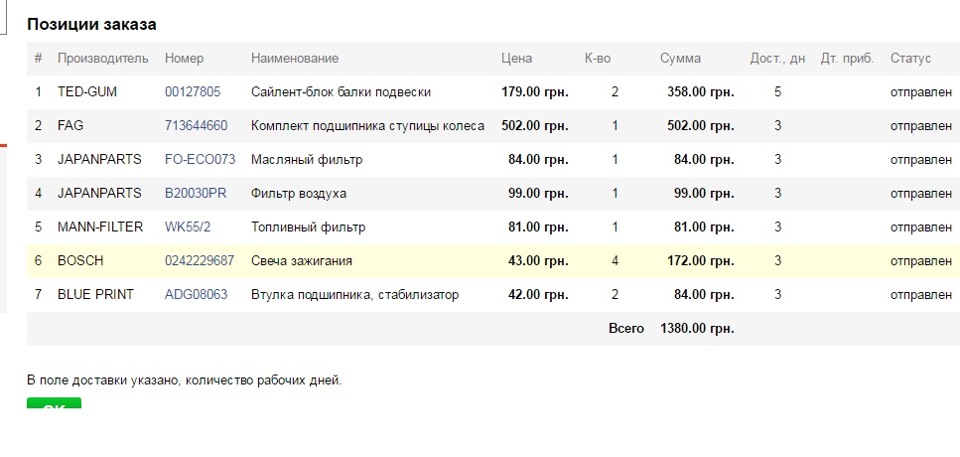Viewport: 960px width, 457px height.
Task: Click the Наименование column header
Action: [294, 58]
